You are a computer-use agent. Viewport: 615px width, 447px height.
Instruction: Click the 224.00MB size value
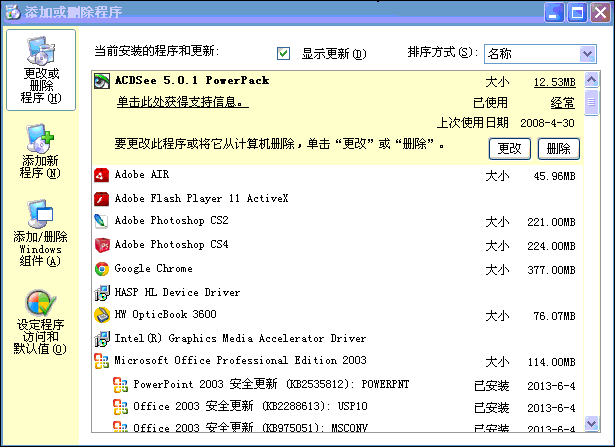tap(551, 246)
